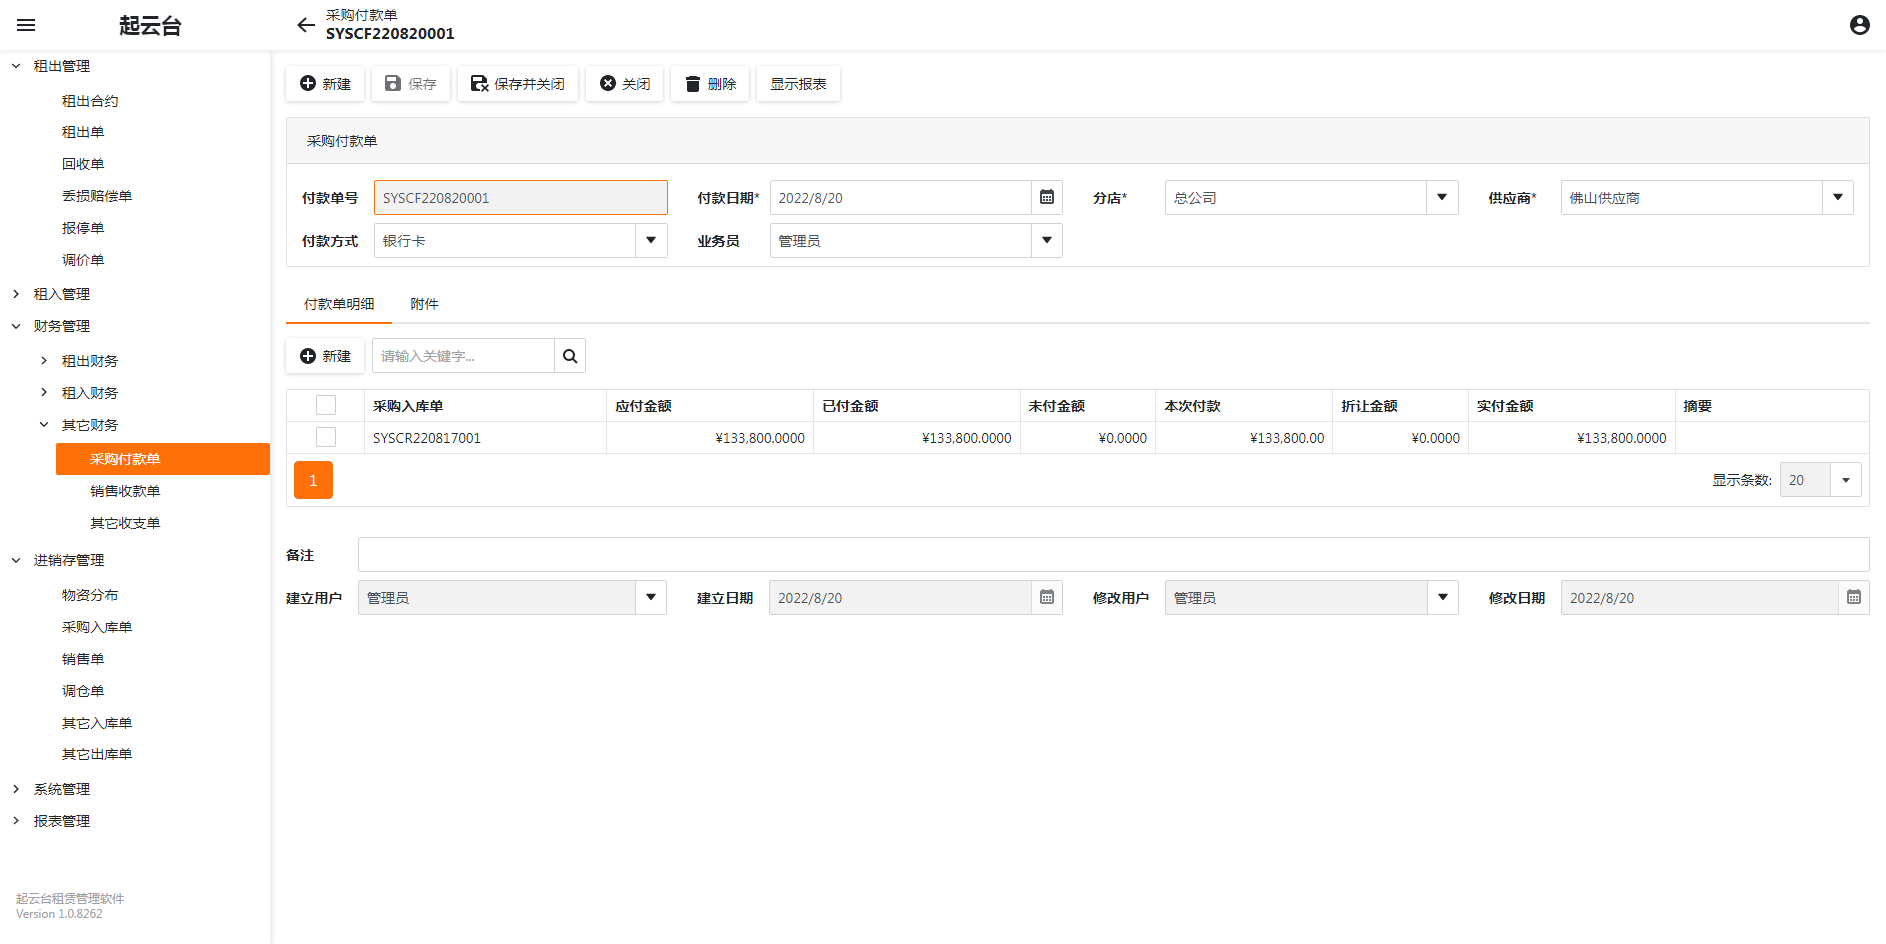This screenshot has width=1886, height=944.
Task: Open calendar picker for 修改日期
Action: [1853, 598]
